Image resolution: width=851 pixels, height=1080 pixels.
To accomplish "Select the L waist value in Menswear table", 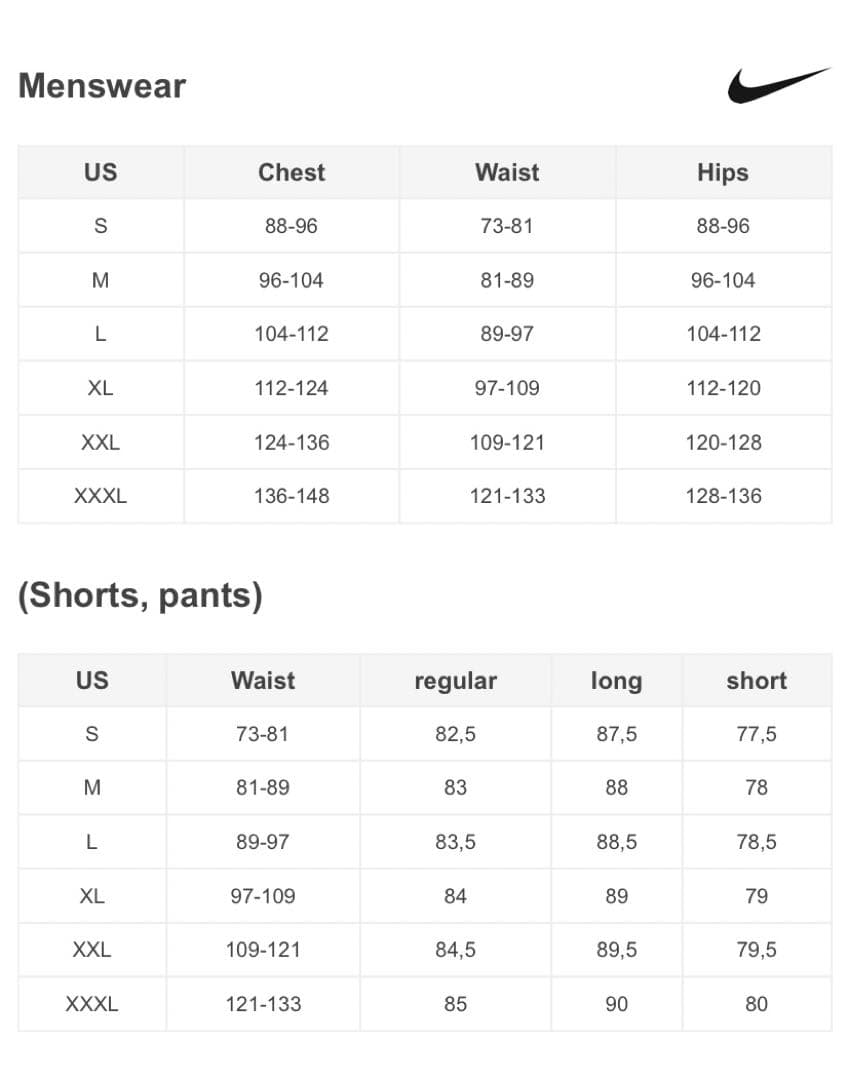I will [507, 334].
